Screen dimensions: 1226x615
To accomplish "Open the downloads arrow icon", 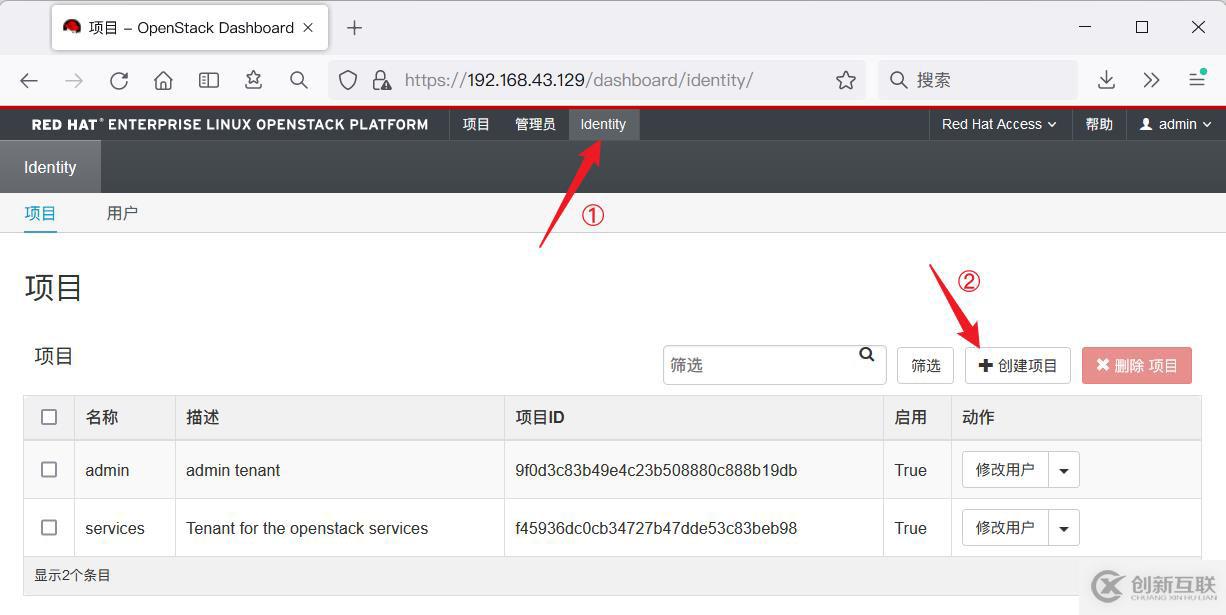I will [x=1106, y=80].
